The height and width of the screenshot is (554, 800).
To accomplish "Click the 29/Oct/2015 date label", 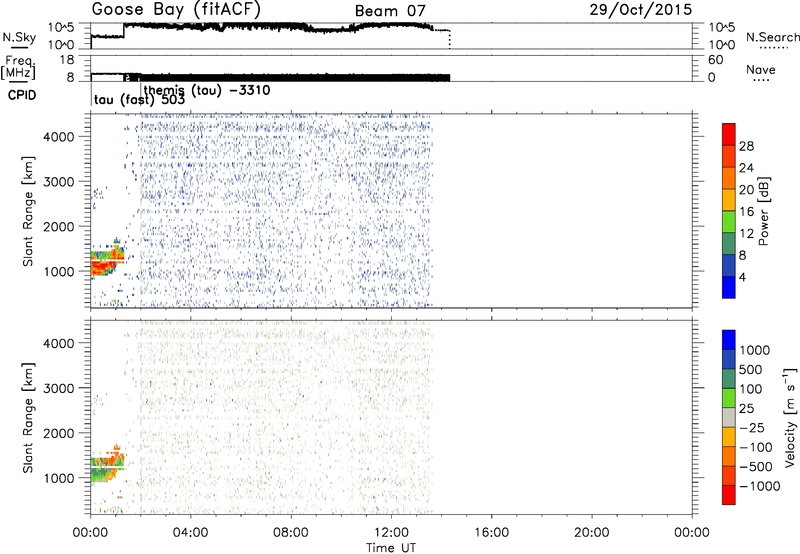I will pos(641,9).
